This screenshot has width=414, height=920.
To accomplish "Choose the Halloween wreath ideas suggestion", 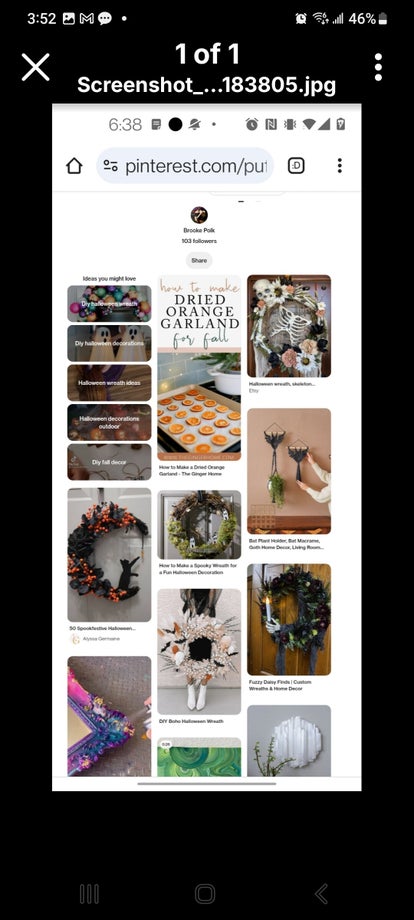I will pyautogui.click(x=109, y=383).
